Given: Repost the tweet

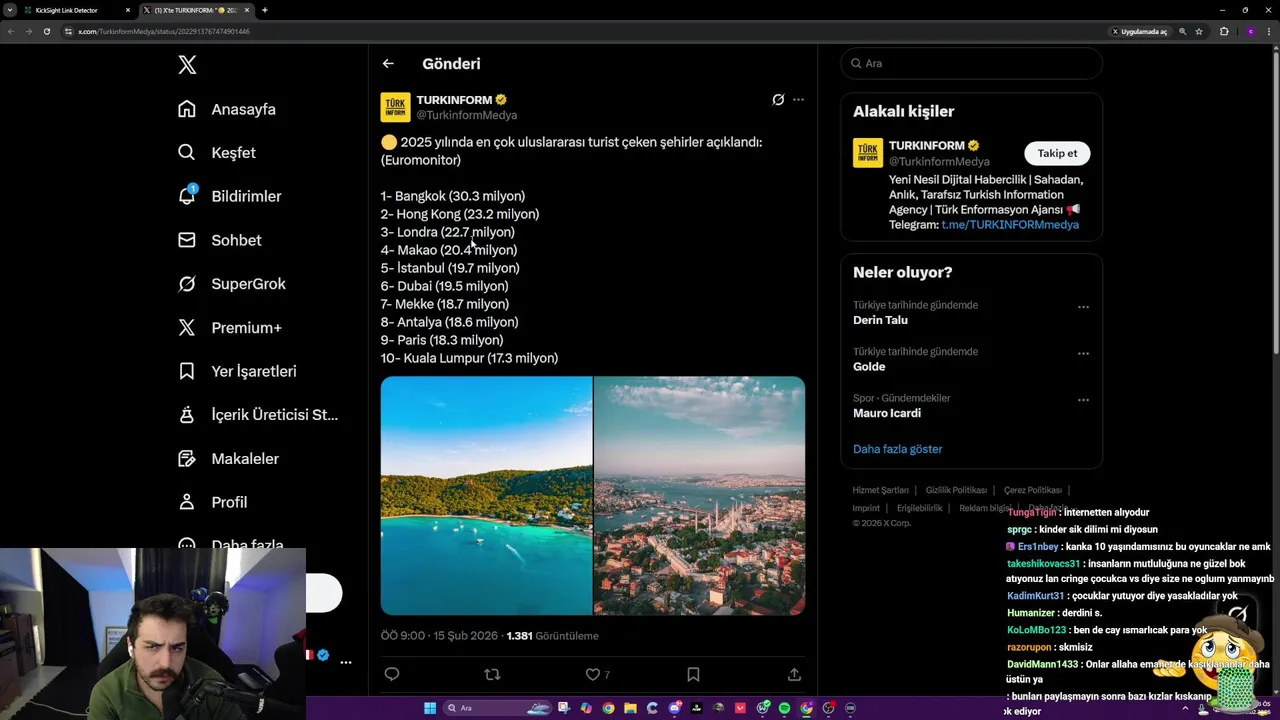Looking at the screenshot, I should [492, 674].
